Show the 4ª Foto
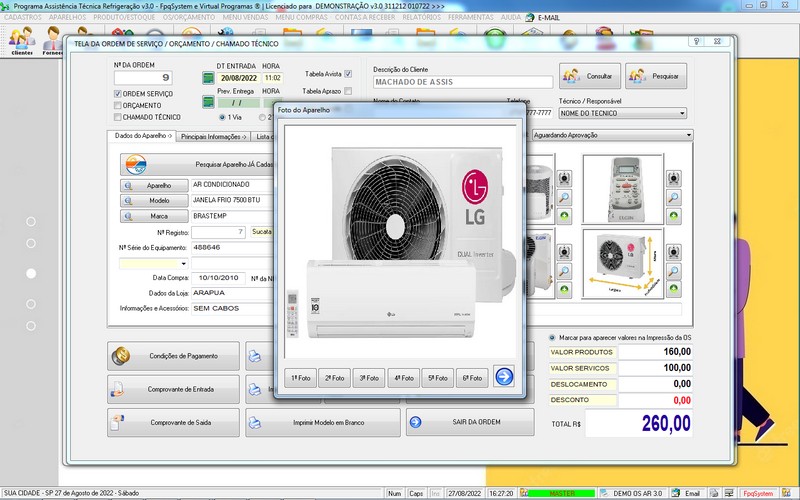 404,378
